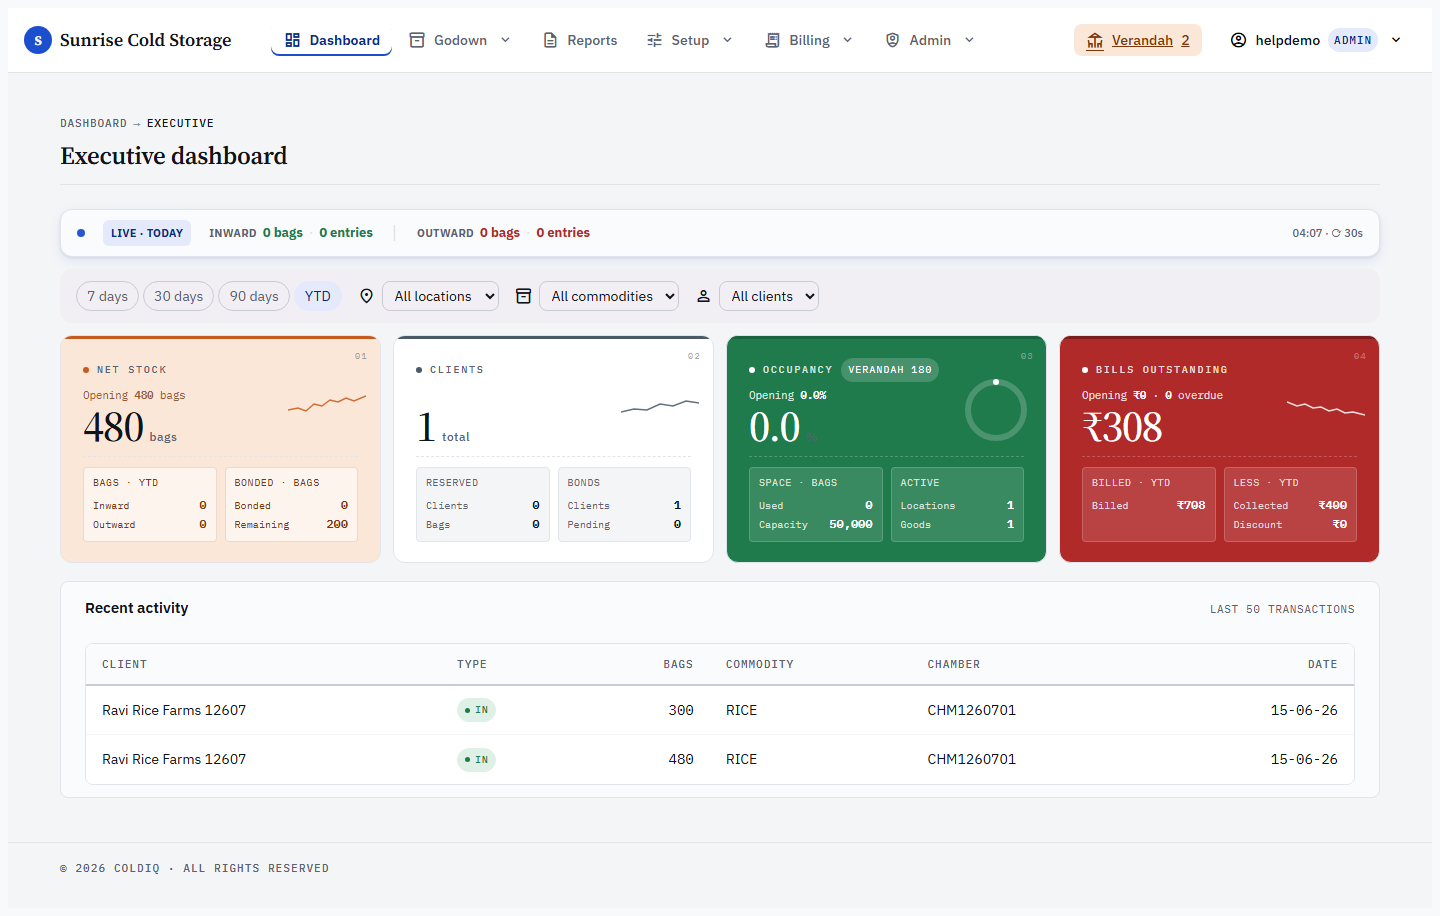Click the Reports document icon
This screenshot has height=916, width=1440.
tap(550, 40)
